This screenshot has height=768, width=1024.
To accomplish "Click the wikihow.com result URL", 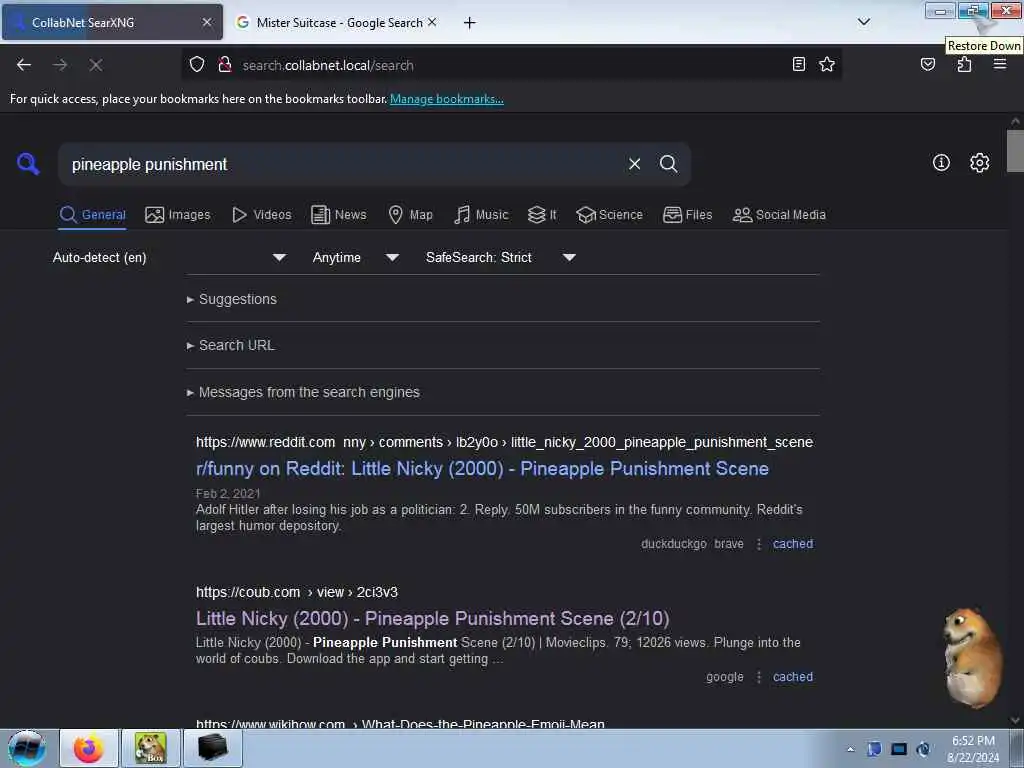I will coord(400,724).
